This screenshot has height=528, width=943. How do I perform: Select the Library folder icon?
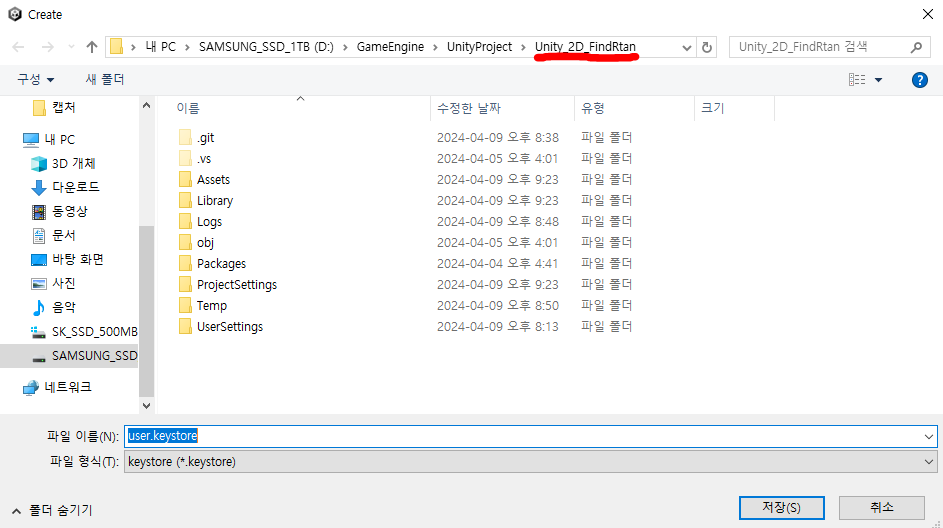pos(185,201)
